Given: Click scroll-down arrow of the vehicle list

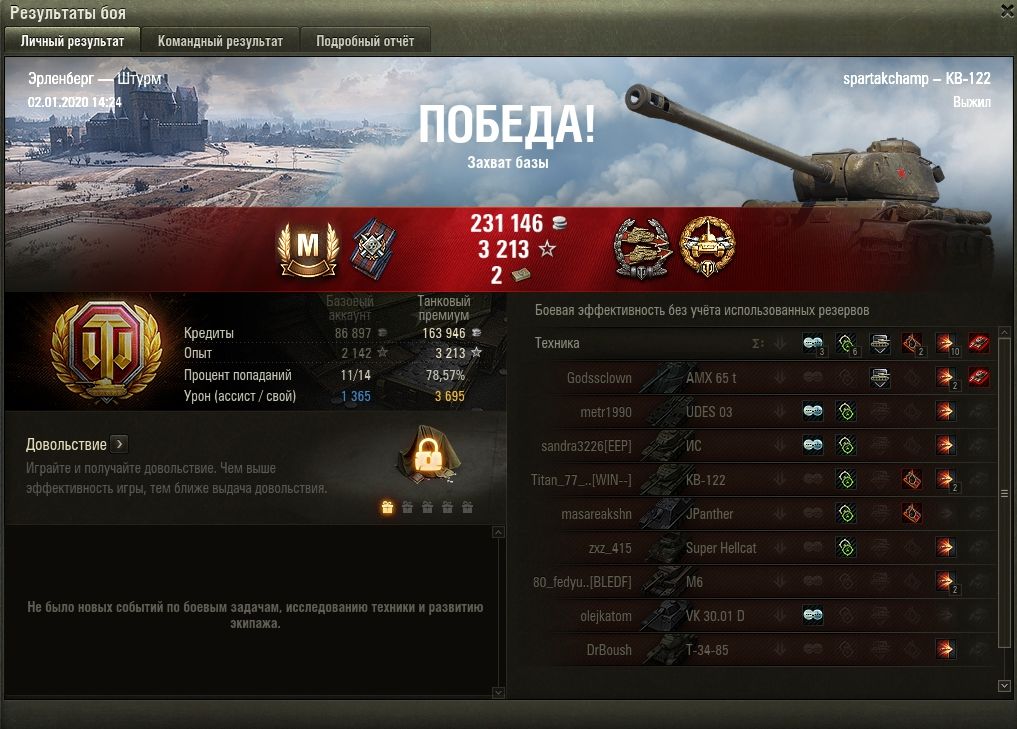Looking at the screenshot, I should 1004,686.
